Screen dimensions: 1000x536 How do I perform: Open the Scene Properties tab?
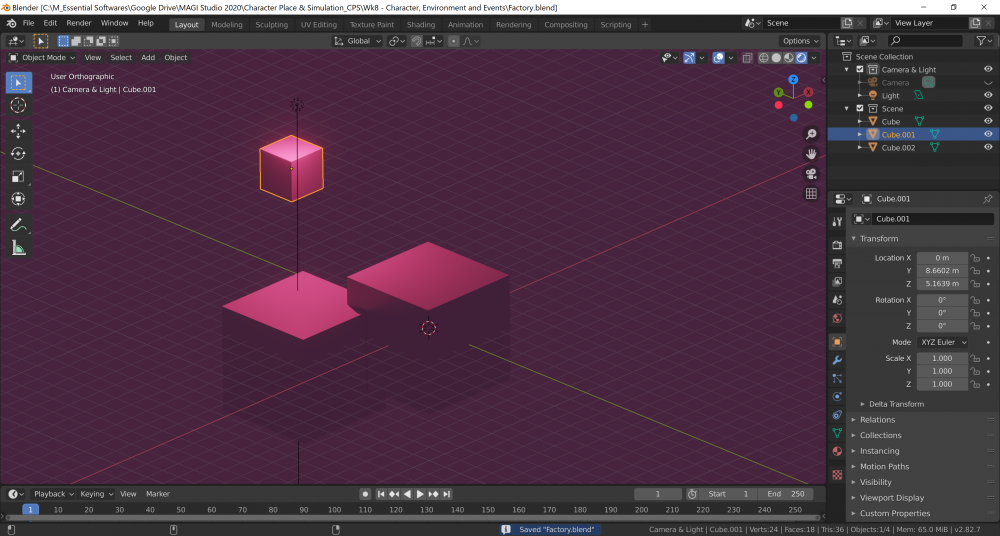pos(837,300)
